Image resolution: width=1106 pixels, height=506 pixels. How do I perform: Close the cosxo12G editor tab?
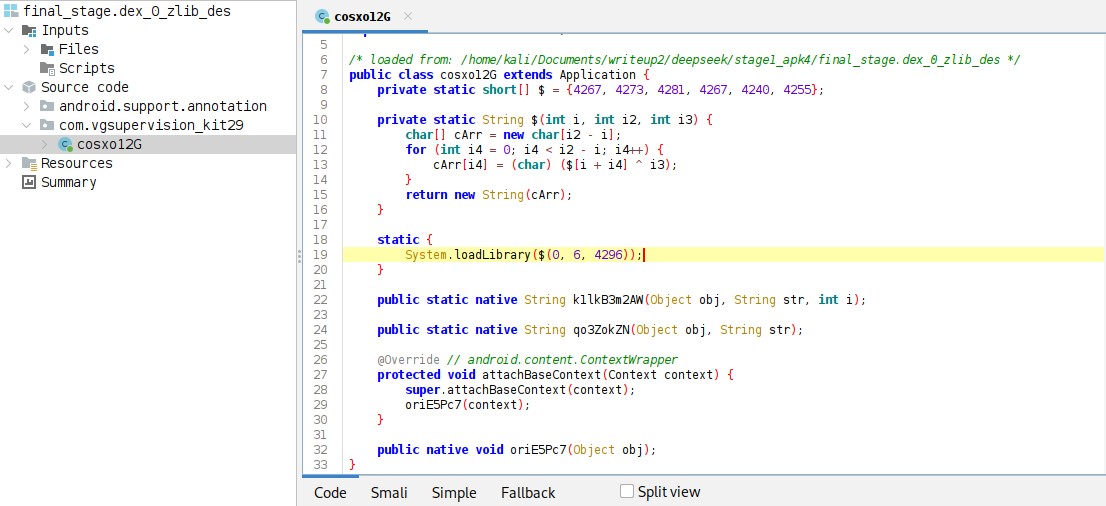pos(408,16)
